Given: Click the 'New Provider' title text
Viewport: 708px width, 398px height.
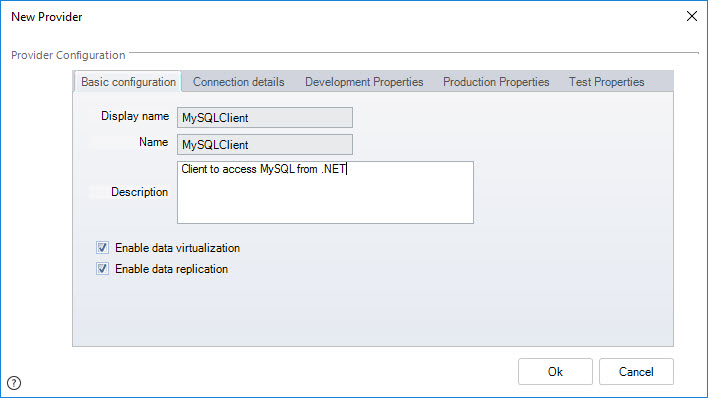Looking at the screenshot, I should coord(47,17).
